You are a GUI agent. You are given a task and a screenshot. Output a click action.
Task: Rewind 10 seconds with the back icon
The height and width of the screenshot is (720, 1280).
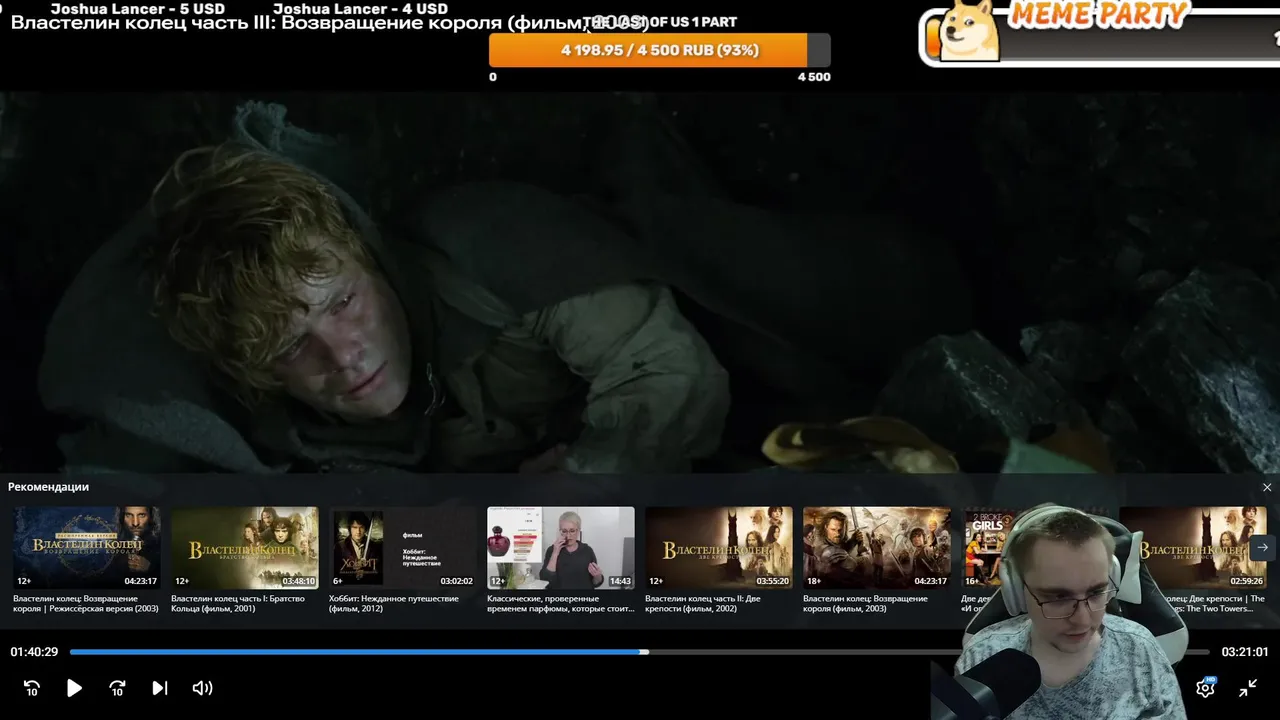(32, 688)
